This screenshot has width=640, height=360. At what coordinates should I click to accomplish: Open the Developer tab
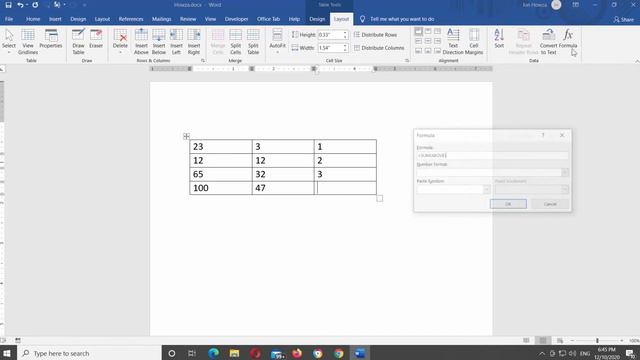[236, 19]
